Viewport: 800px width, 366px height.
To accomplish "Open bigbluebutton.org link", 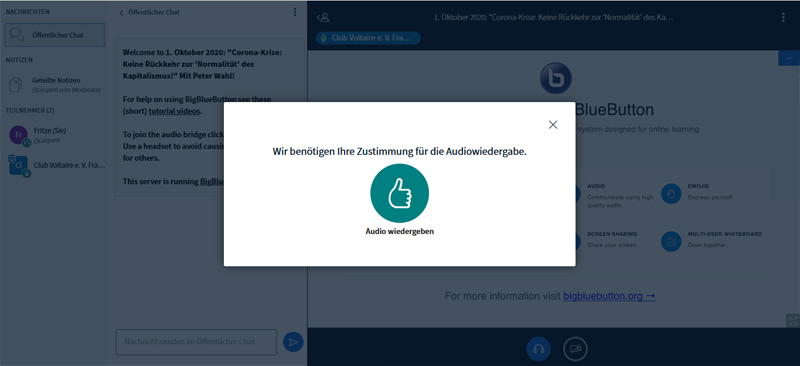I will (x=609, y=296).
